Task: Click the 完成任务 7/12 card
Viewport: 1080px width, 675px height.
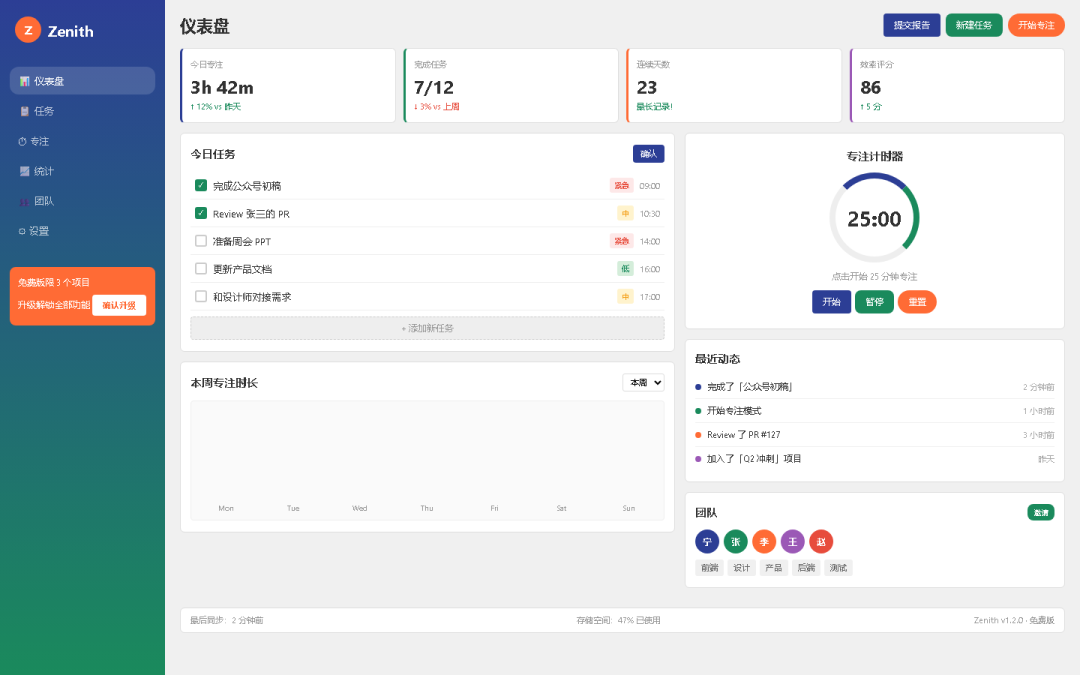Action: [x=511, y=85]
